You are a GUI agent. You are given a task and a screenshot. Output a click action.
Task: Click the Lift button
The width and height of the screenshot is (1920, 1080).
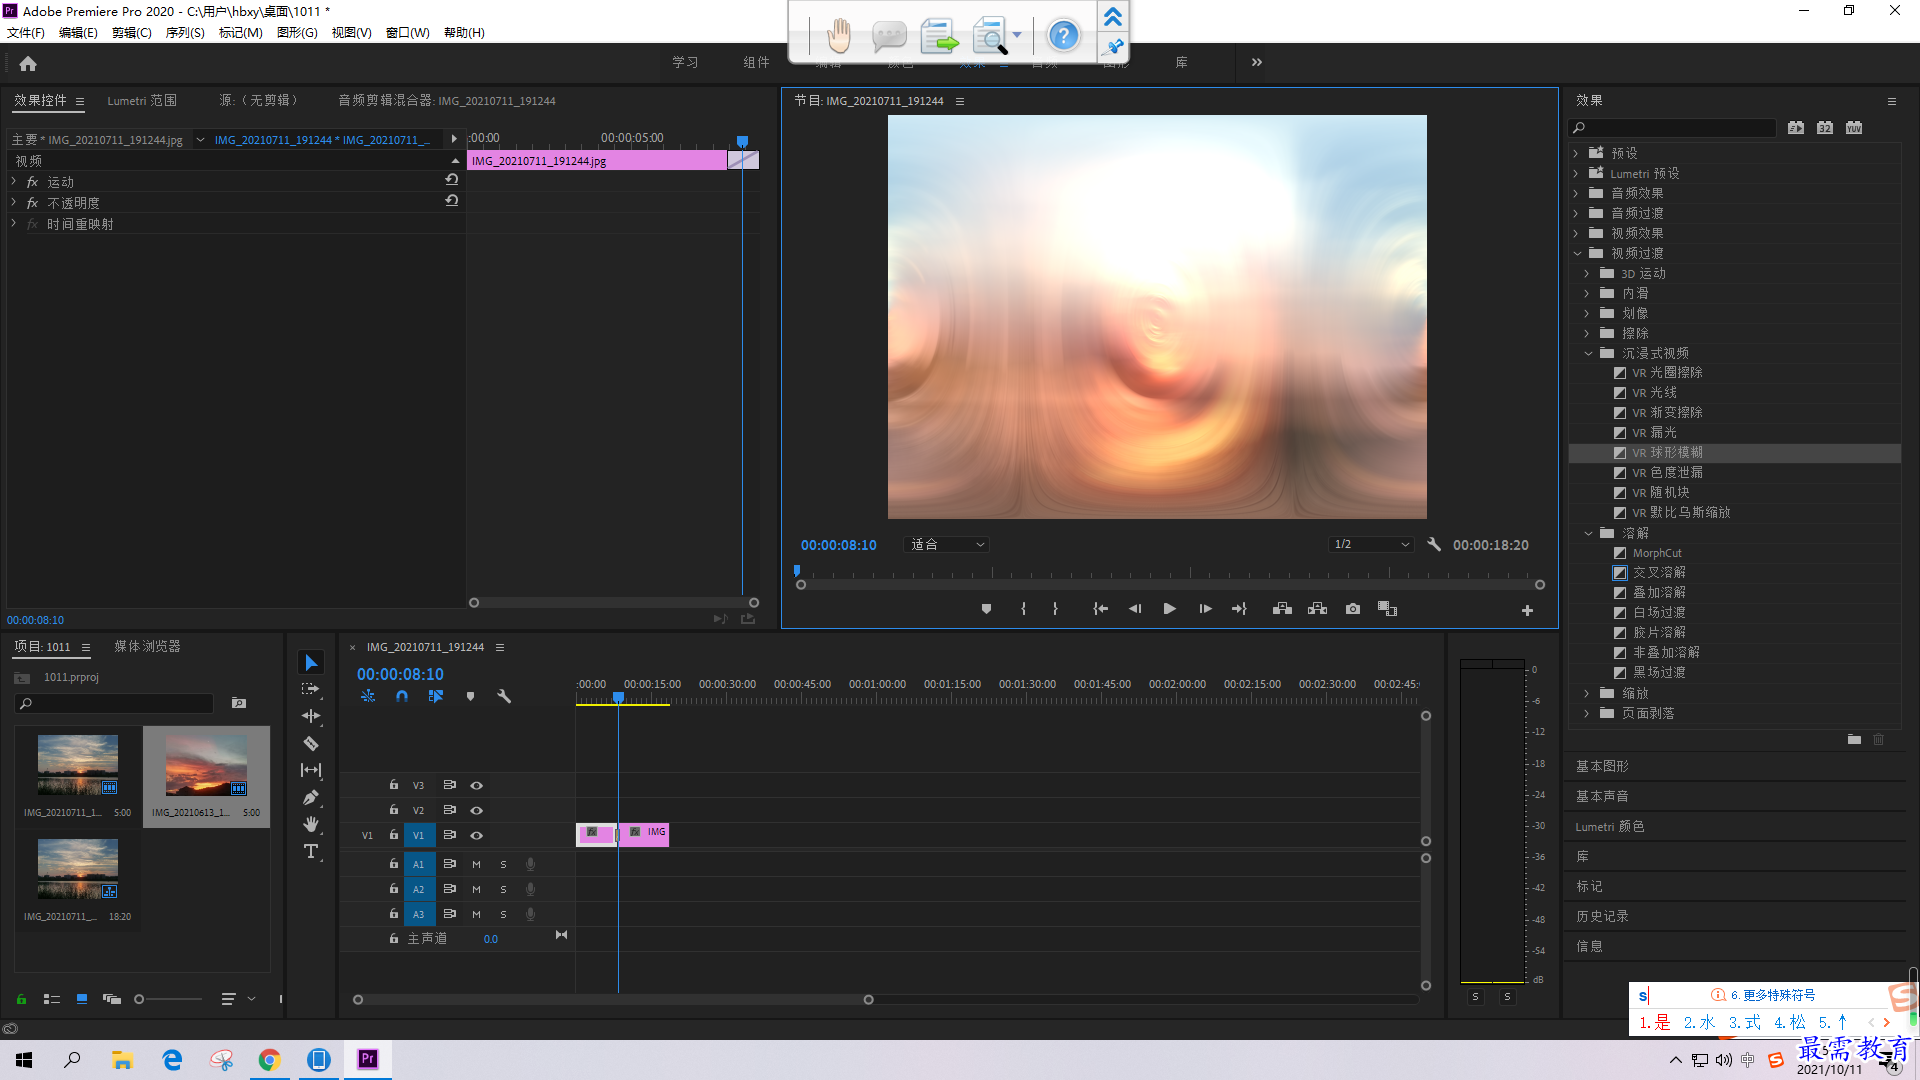point(1282,609)
